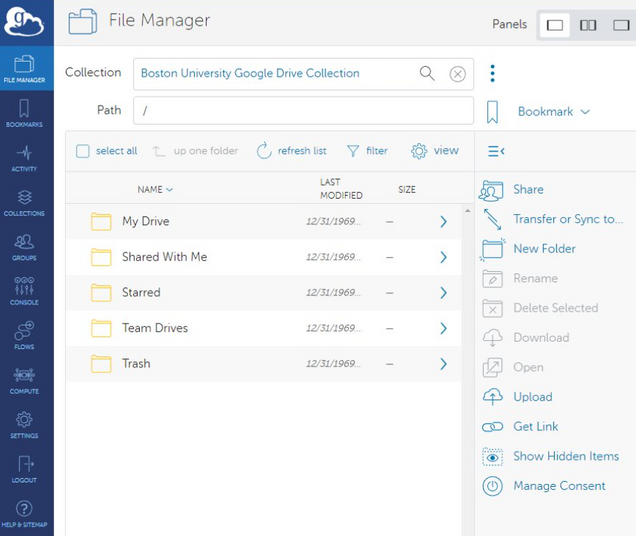The height and width of the screenshot is (536, 636).
Task: Expand the Team Drives folder chevron
Action: (443, 328)
